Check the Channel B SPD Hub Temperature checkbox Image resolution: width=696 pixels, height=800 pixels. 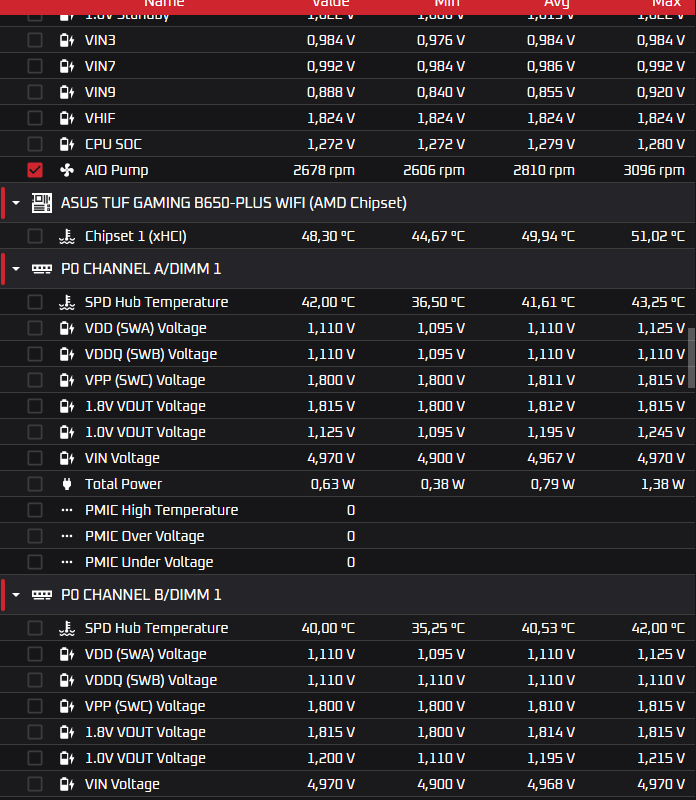point(35,628)
